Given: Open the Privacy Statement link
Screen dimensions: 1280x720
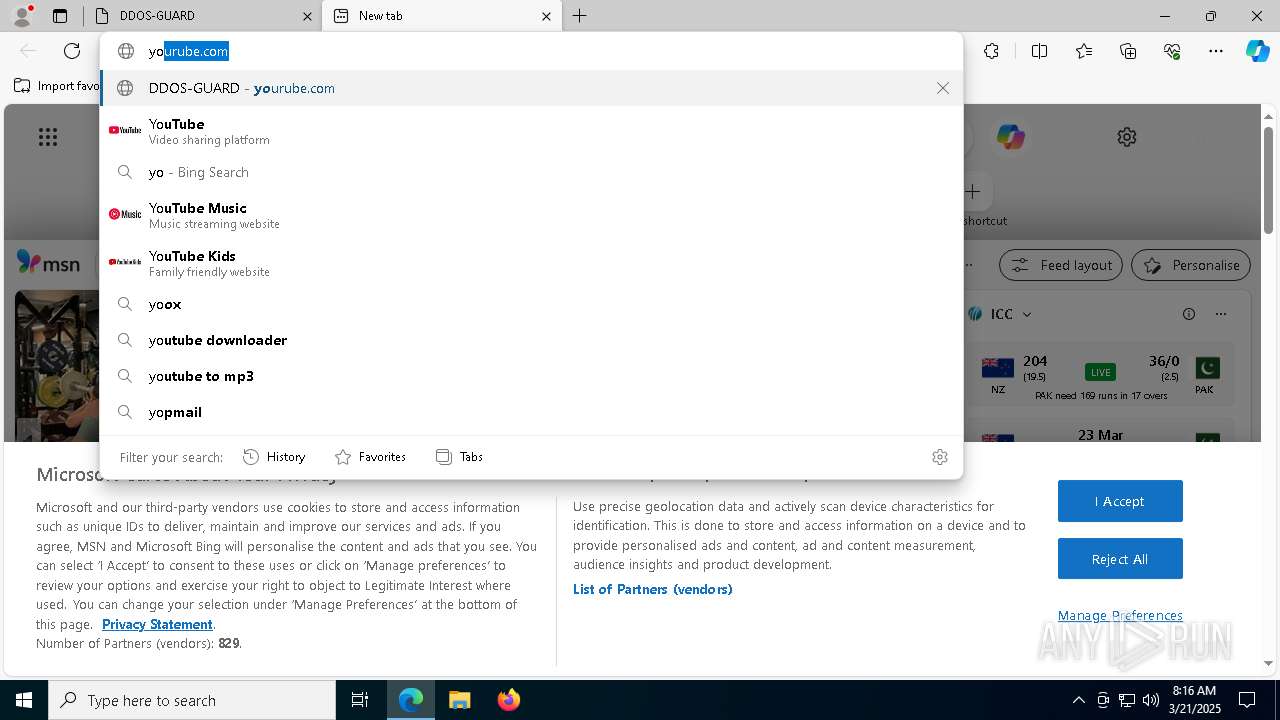Looking at the screenshot, I should (157, 624).
